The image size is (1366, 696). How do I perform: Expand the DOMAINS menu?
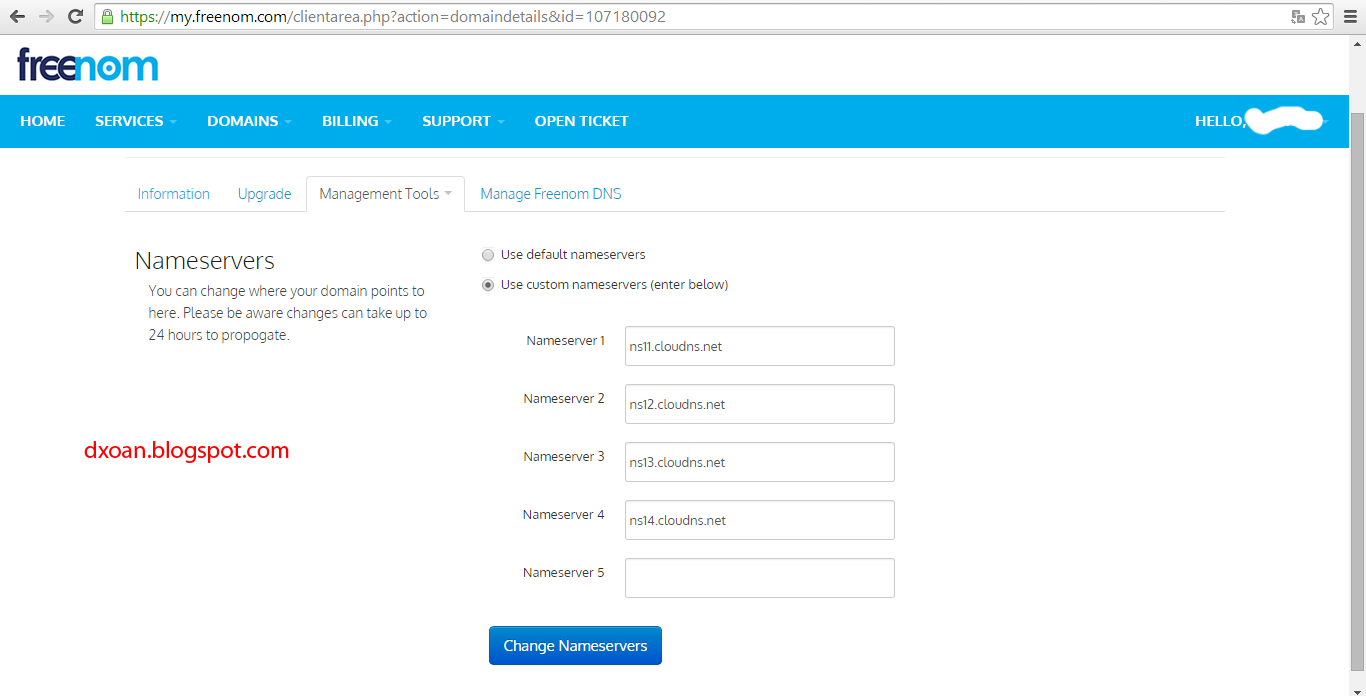coord(249,121)
